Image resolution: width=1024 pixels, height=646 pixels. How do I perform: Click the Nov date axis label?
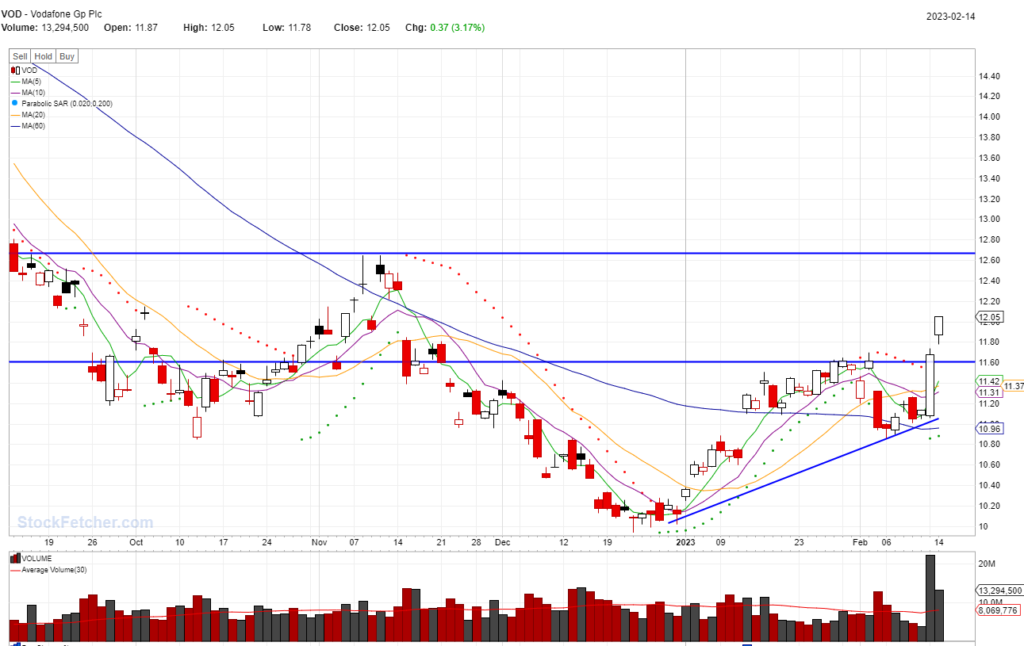(x=319, y=542)
